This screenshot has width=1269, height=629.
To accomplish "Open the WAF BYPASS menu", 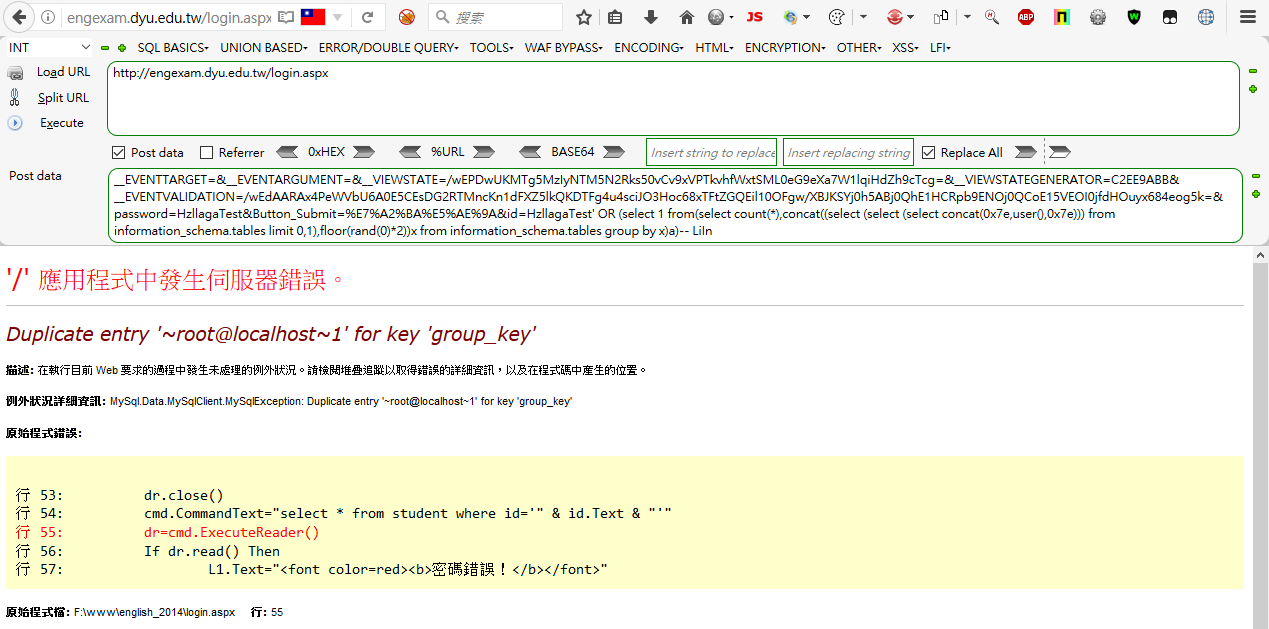I will [x=565, y=48].
